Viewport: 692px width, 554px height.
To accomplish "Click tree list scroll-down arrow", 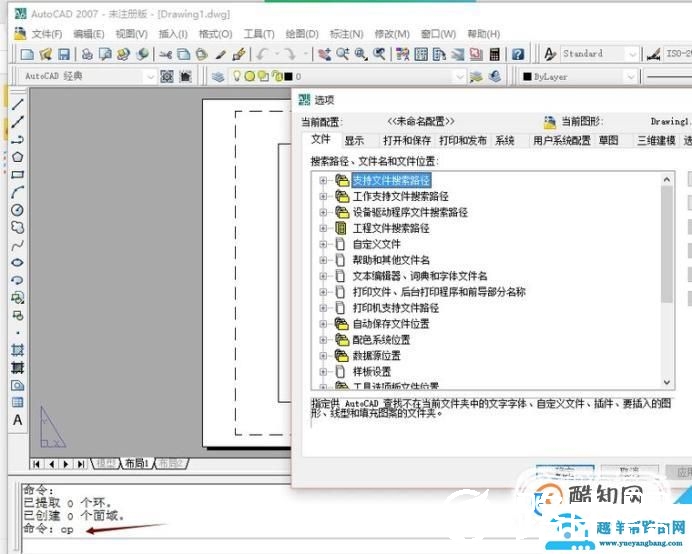I will click(667, 382).
